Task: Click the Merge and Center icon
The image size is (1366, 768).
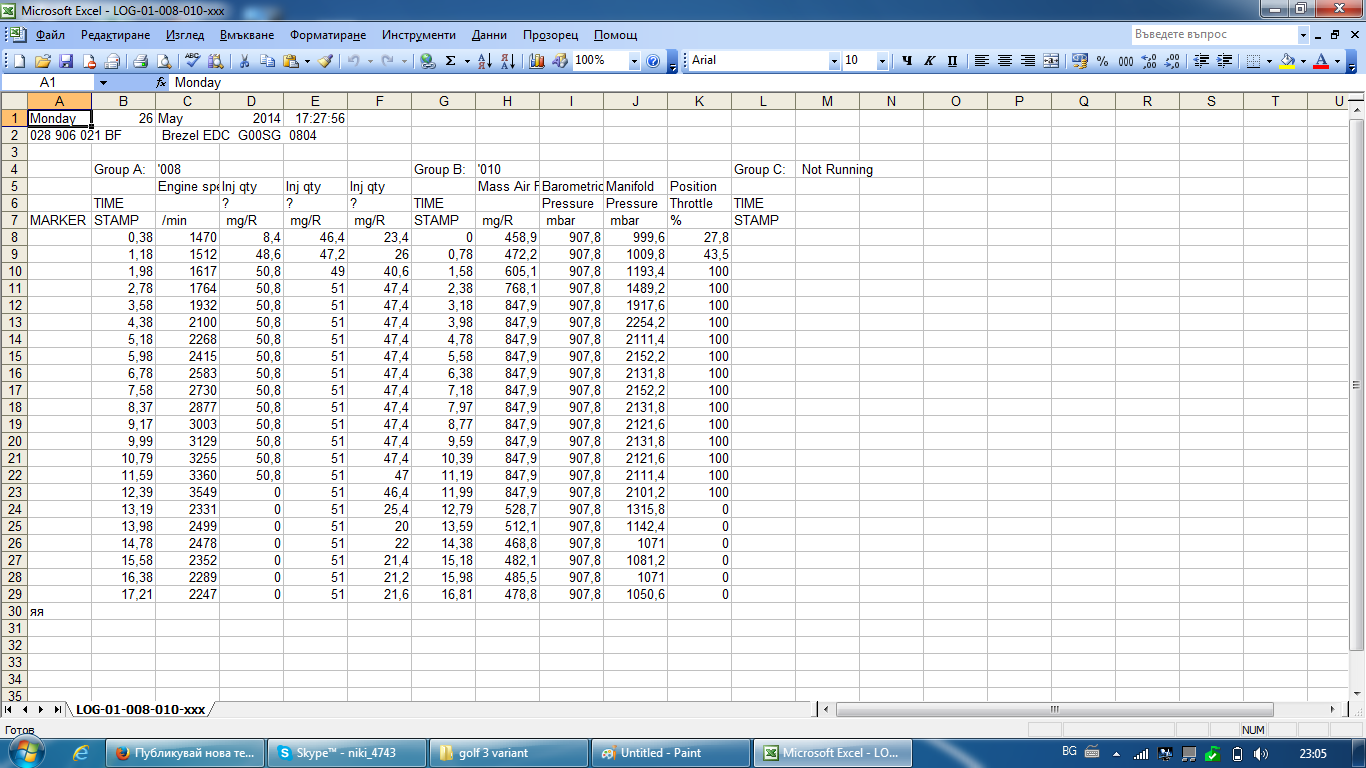Action: click(x=1051, y=61)
